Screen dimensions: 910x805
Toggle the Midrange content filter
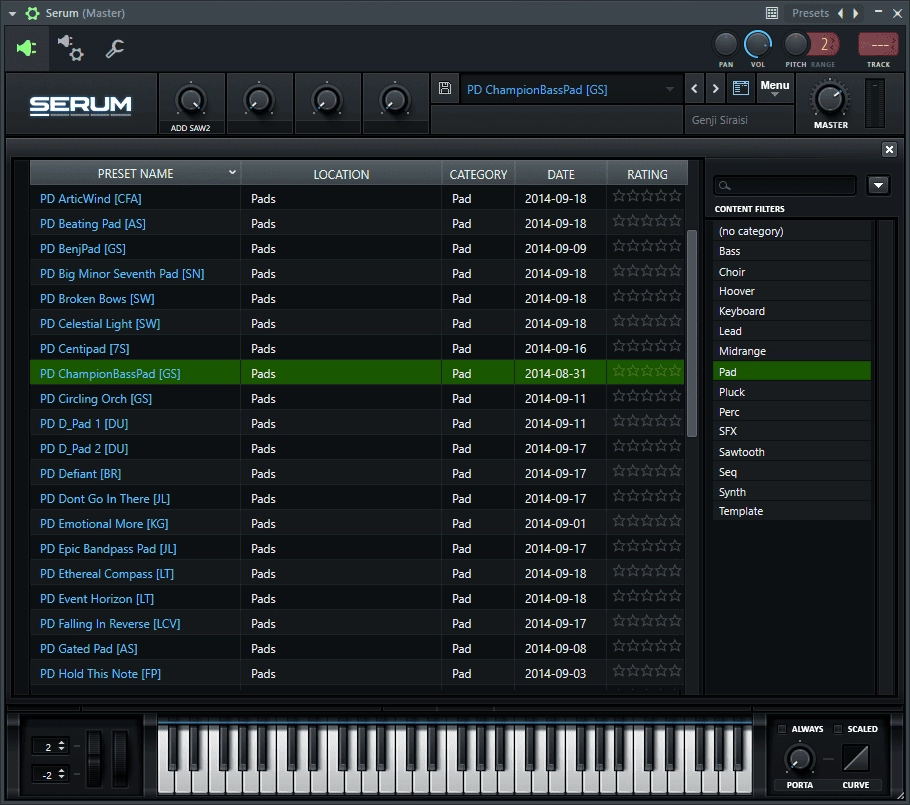[792, 351]
